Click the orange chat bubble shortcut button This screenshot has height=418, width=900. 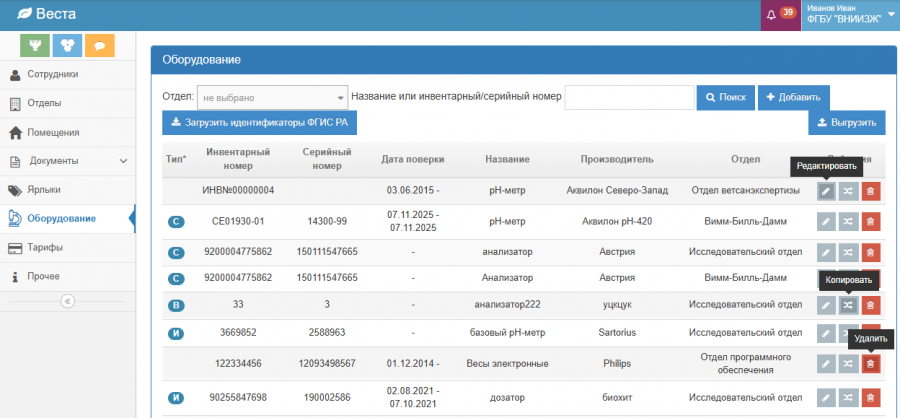[x=99, y=45]
